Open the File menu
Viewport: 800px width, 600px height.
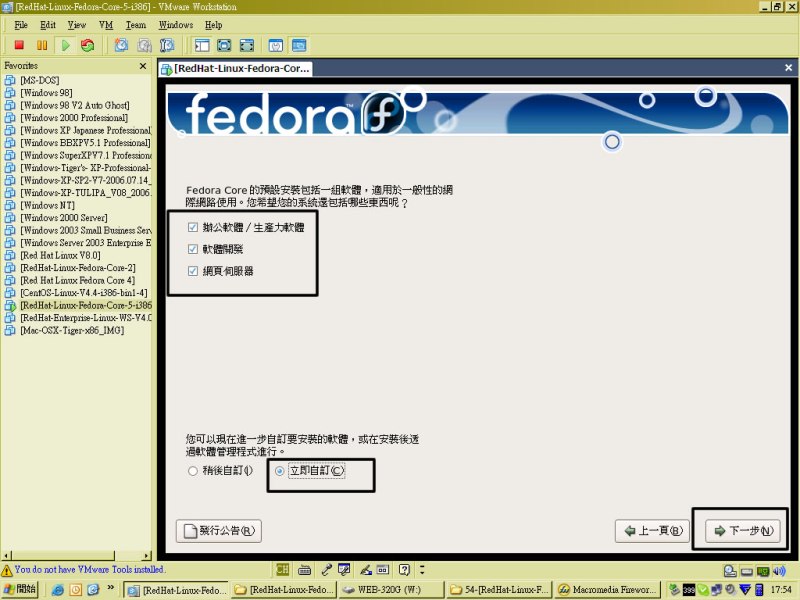(x=21, y=25)
